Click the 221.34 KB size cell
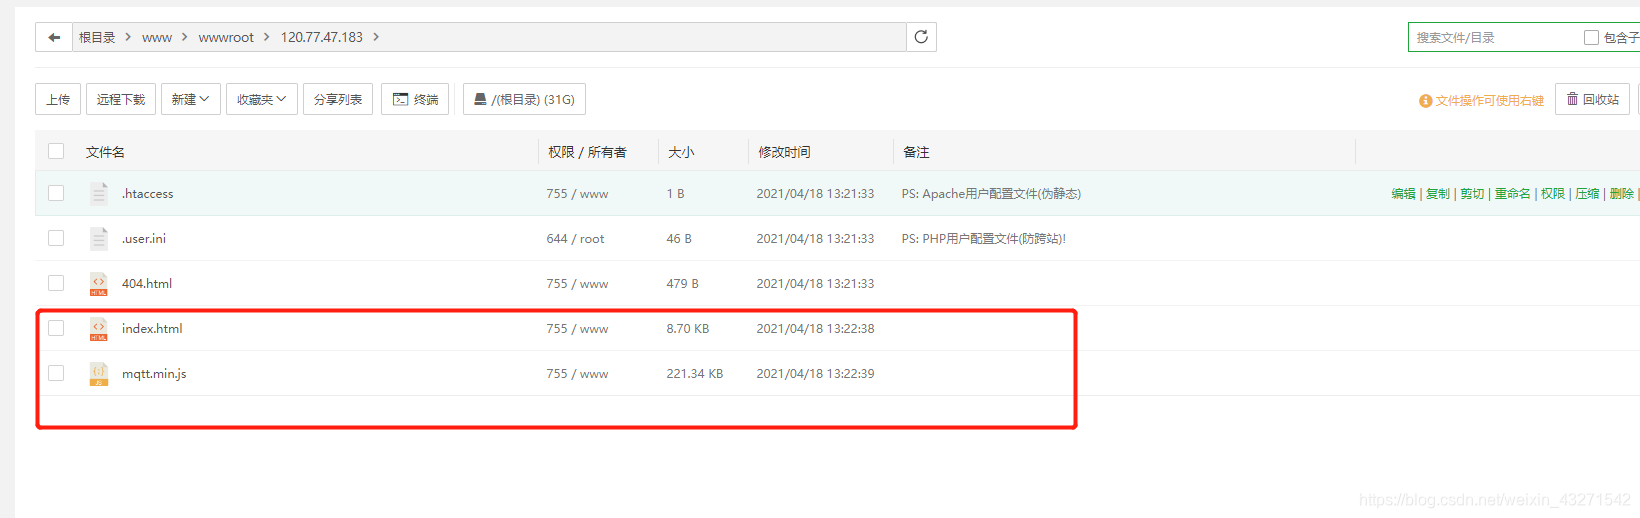1640x518 pixels. tap(695, 373)
